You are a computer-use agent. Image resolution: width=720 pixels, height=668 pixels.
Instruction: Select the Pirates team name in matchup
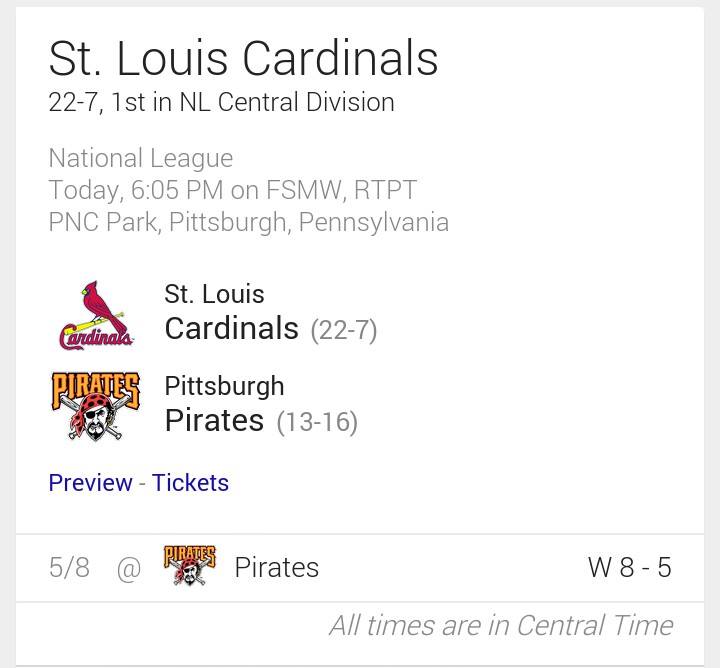tap(214, 420)
